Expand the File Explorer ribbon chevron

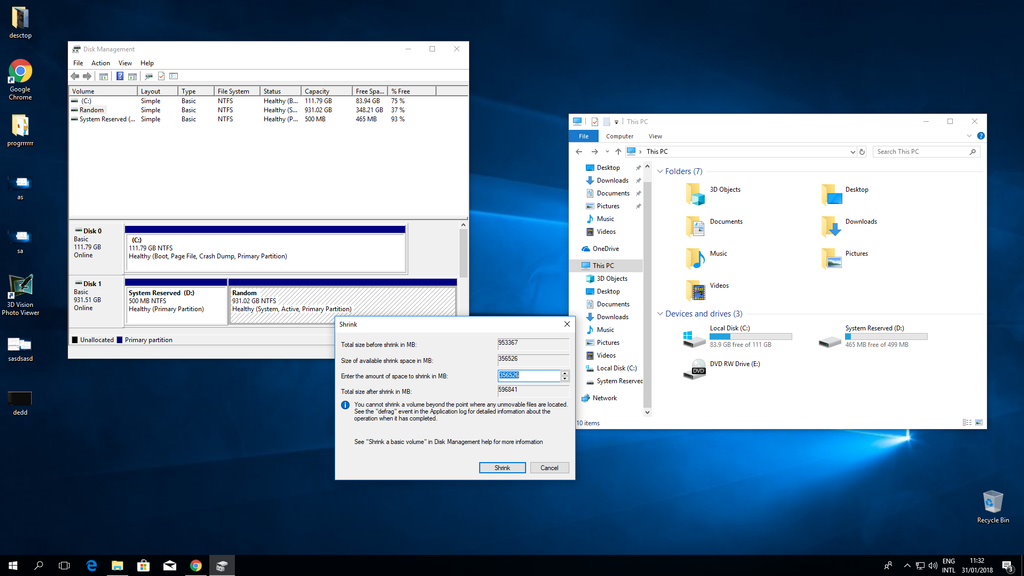968,136
